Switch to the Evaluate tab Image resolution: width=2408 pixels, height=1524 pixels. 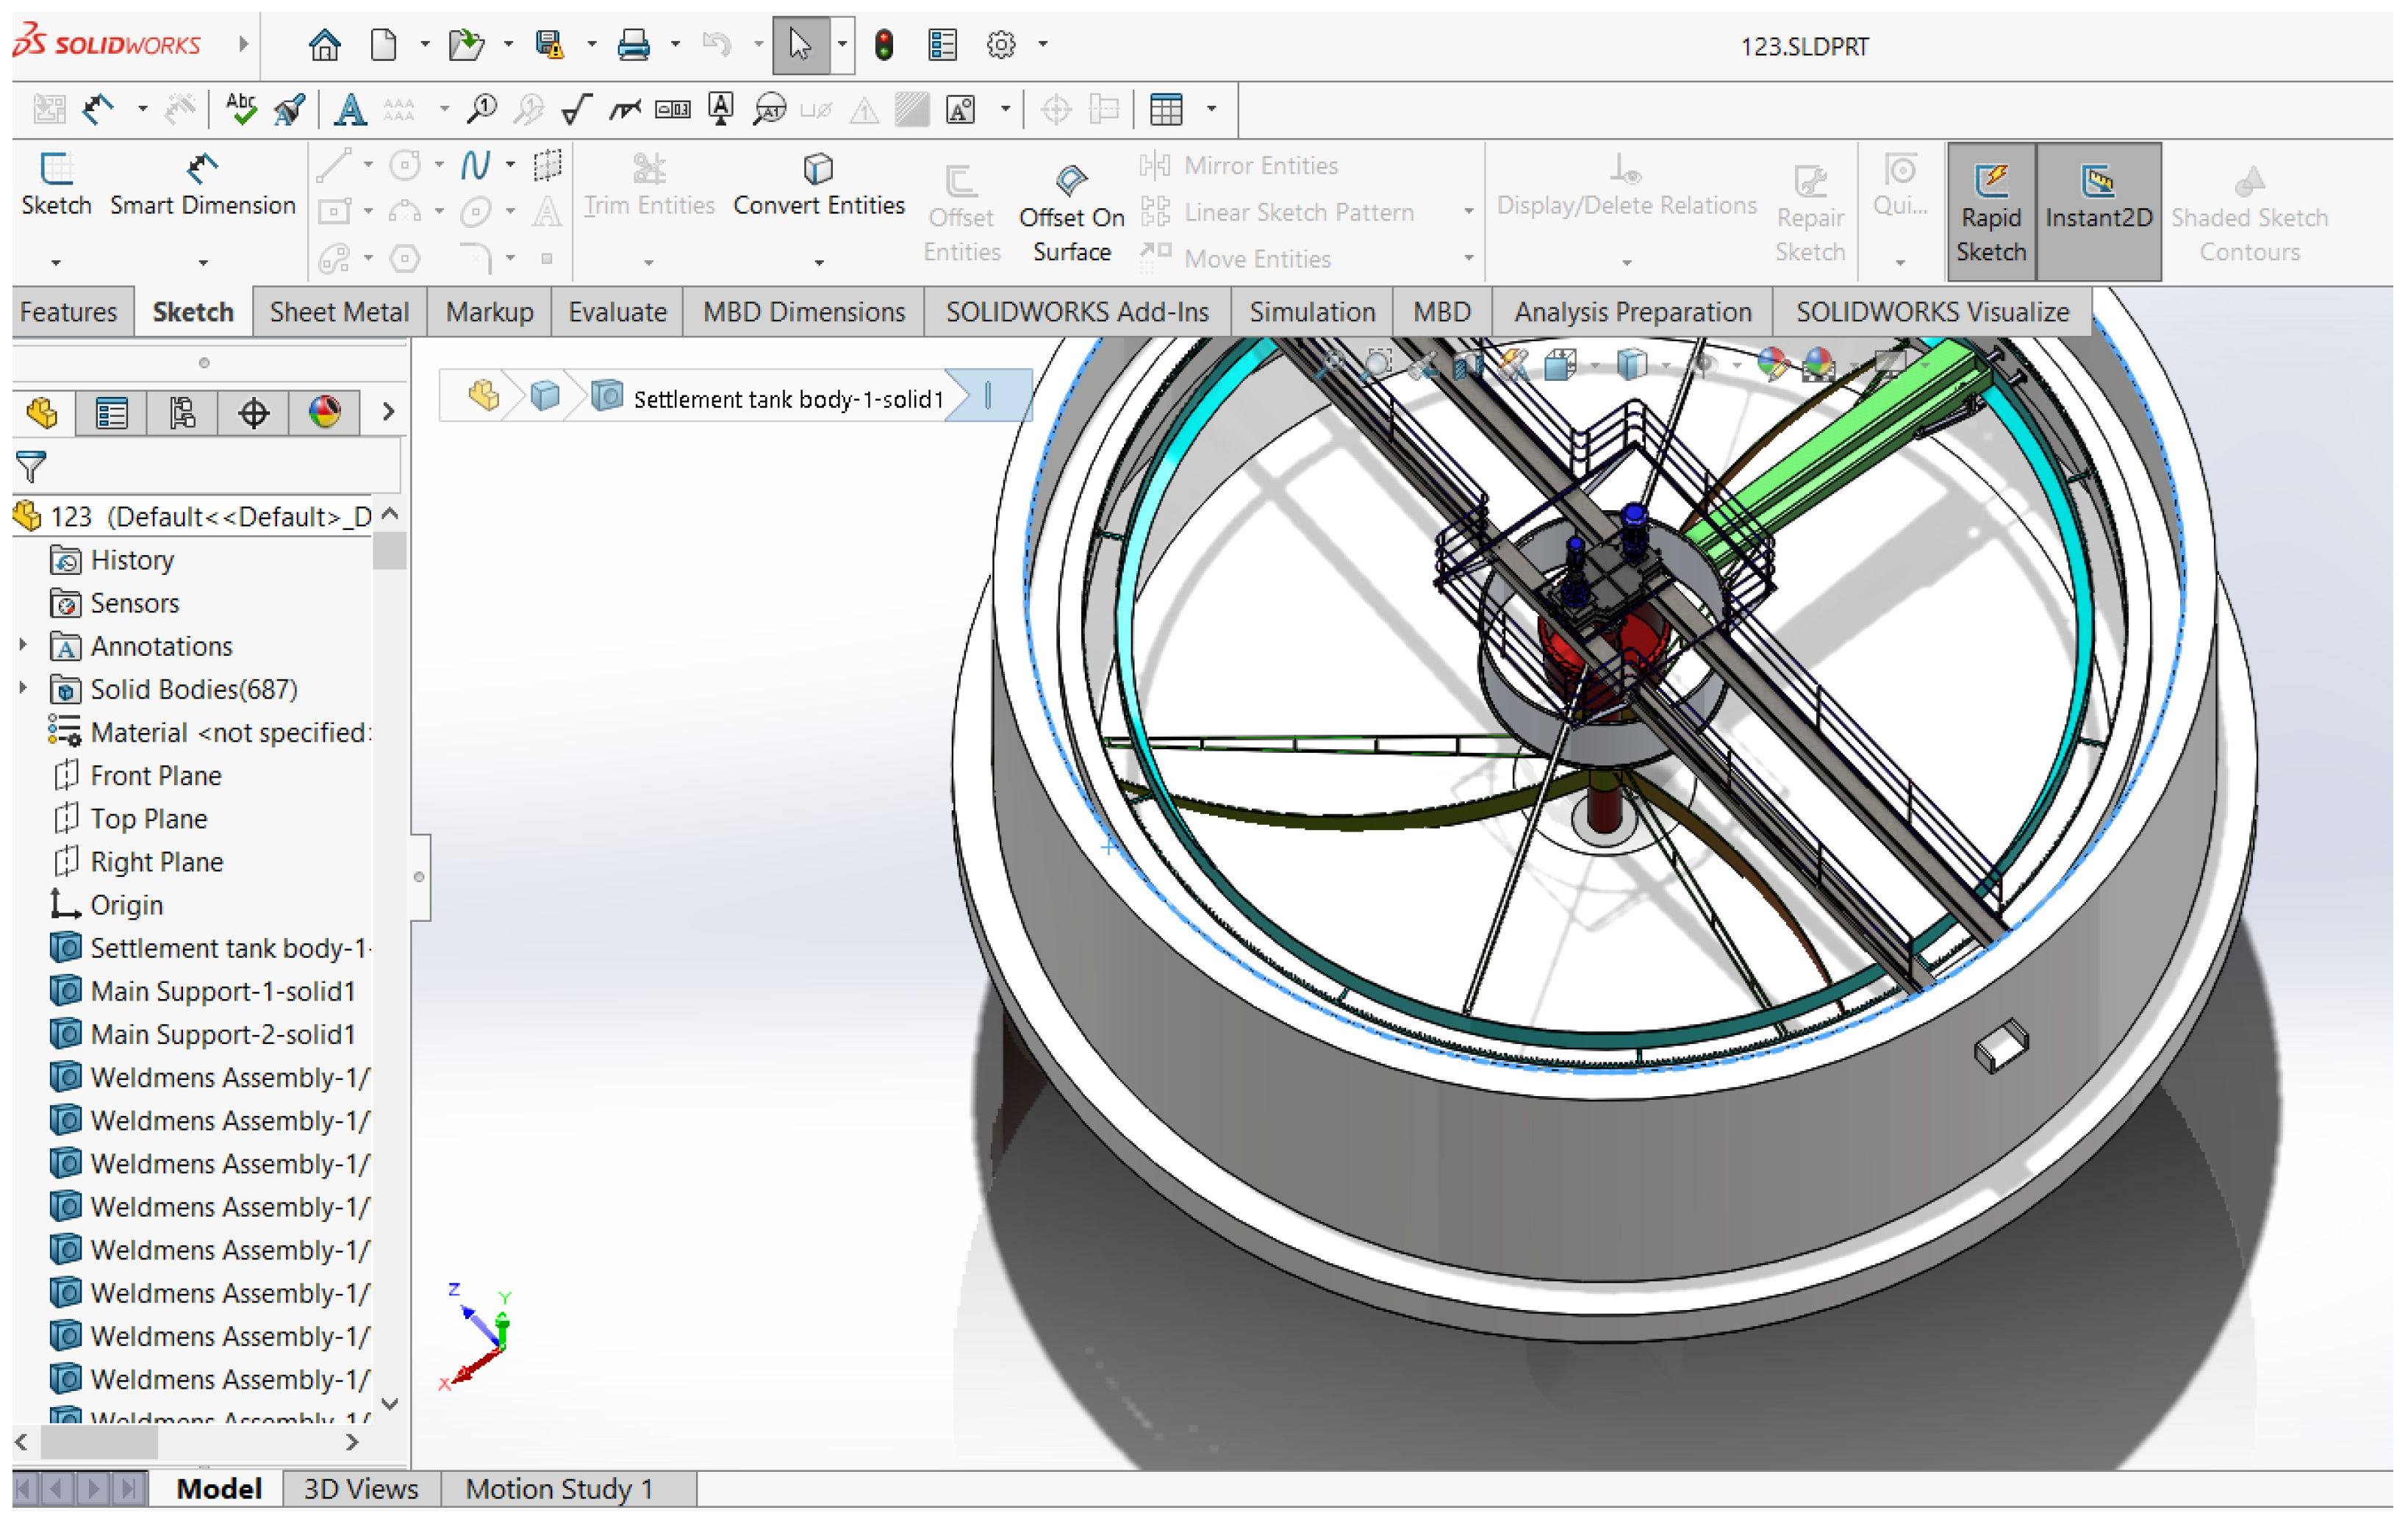617,312
